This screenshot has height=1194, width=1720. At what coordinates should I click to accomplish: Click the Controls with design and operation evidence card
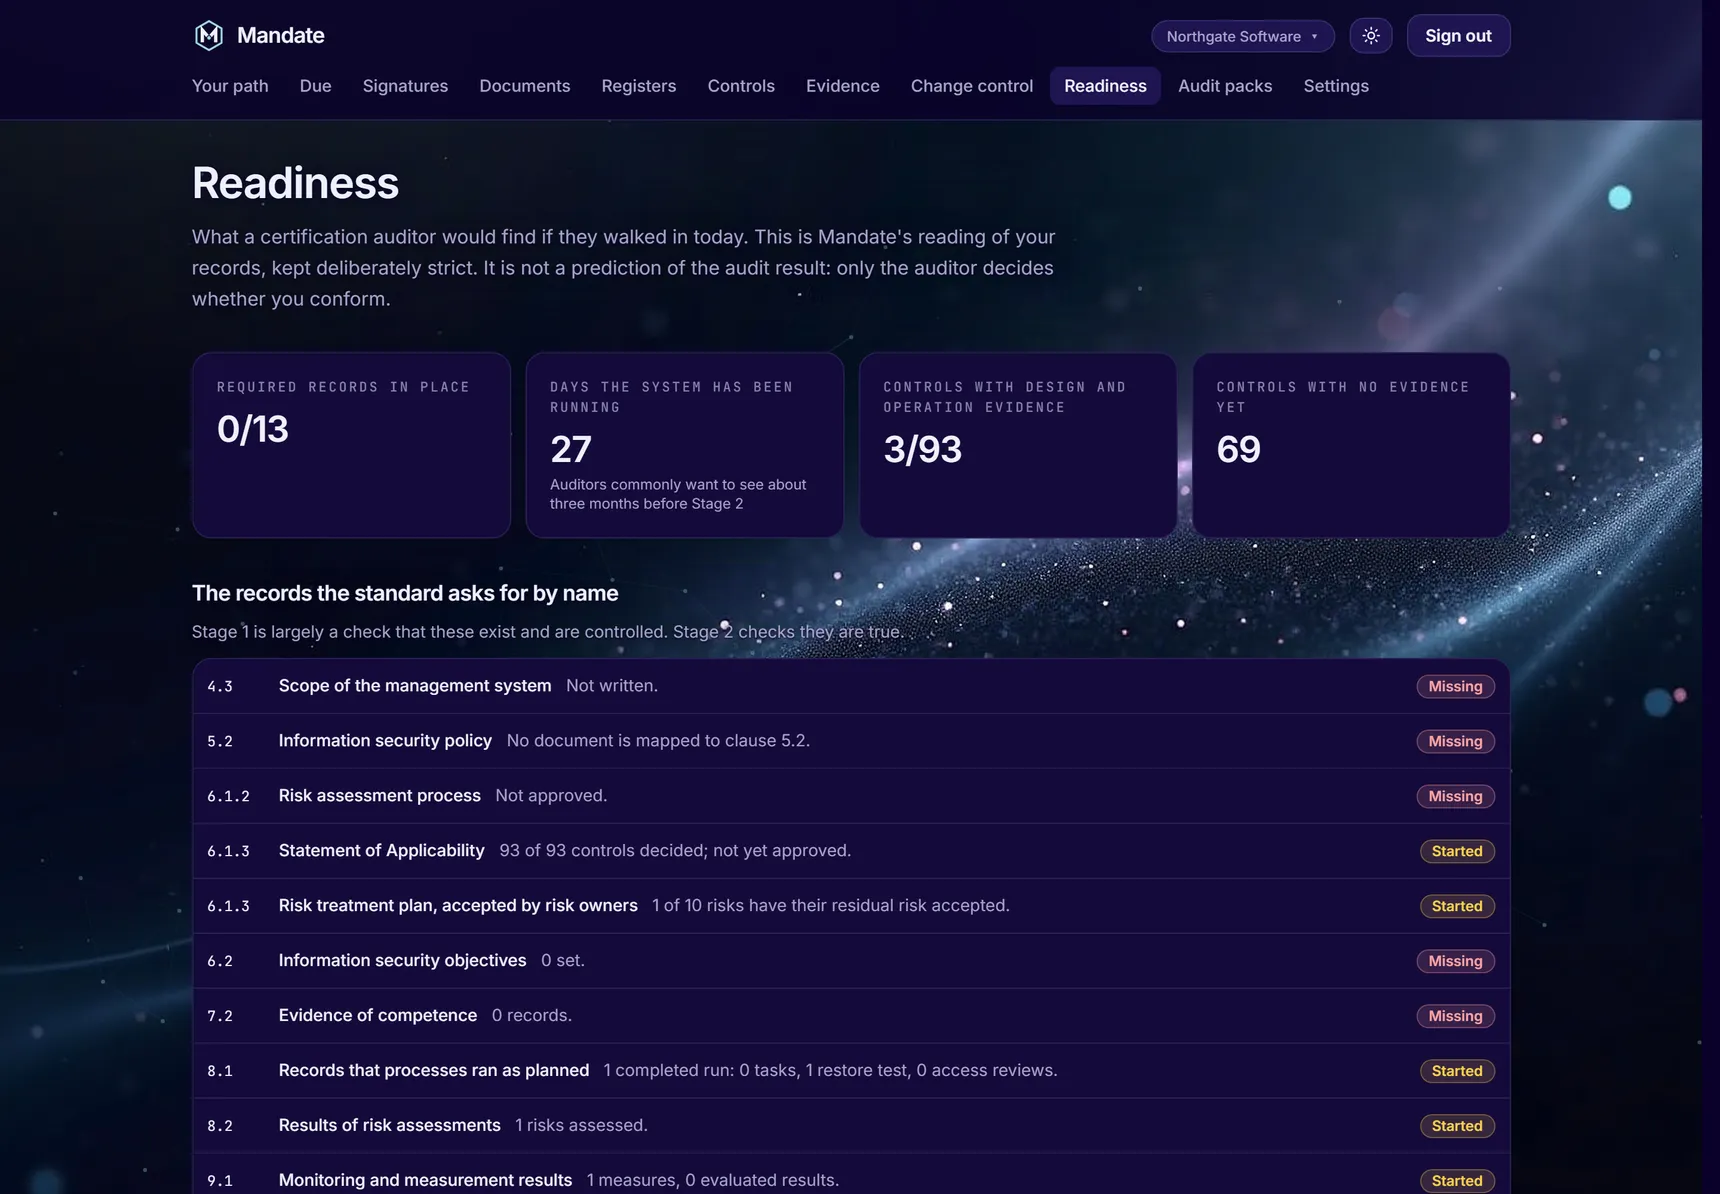(x=1018, y=445)
